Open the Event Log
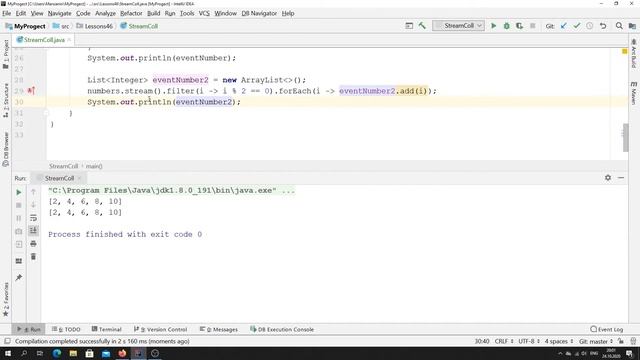The height and width of the screenshot is (360, 640). tap(607, 329)
